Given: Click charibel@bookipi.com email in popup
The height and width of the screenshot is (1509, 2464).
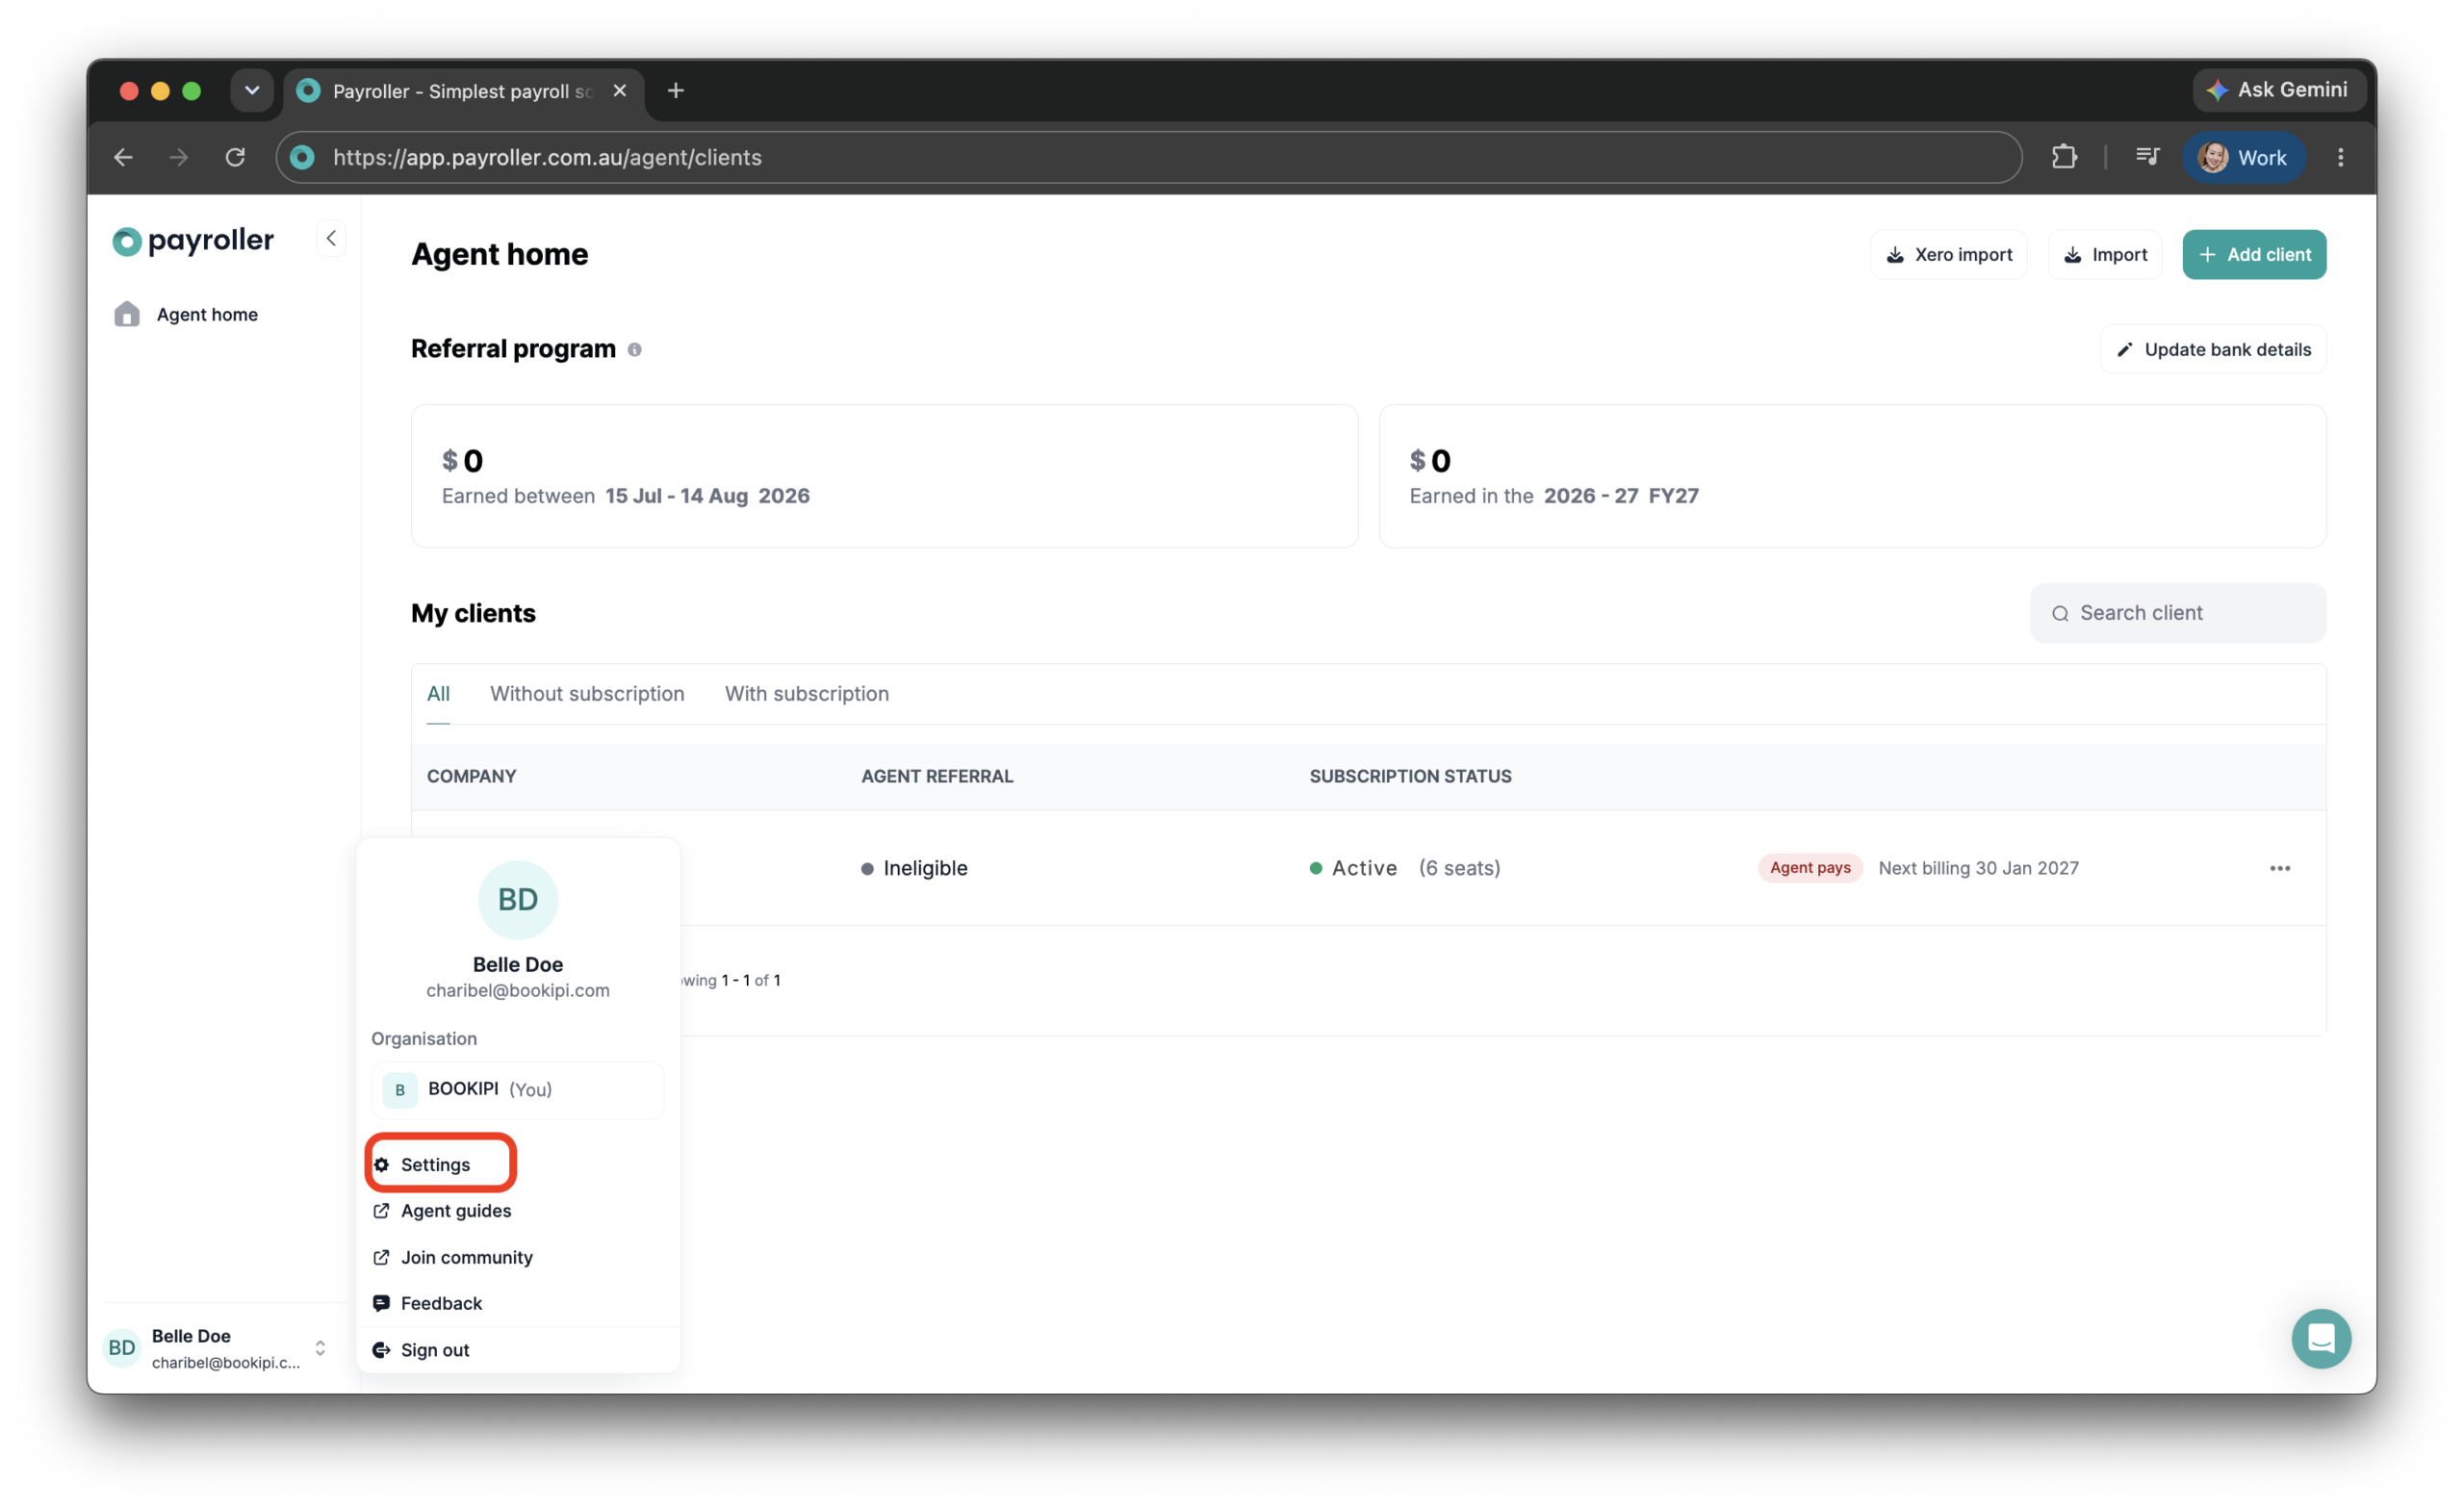Looking at the screenshot, I should (518, 990).
